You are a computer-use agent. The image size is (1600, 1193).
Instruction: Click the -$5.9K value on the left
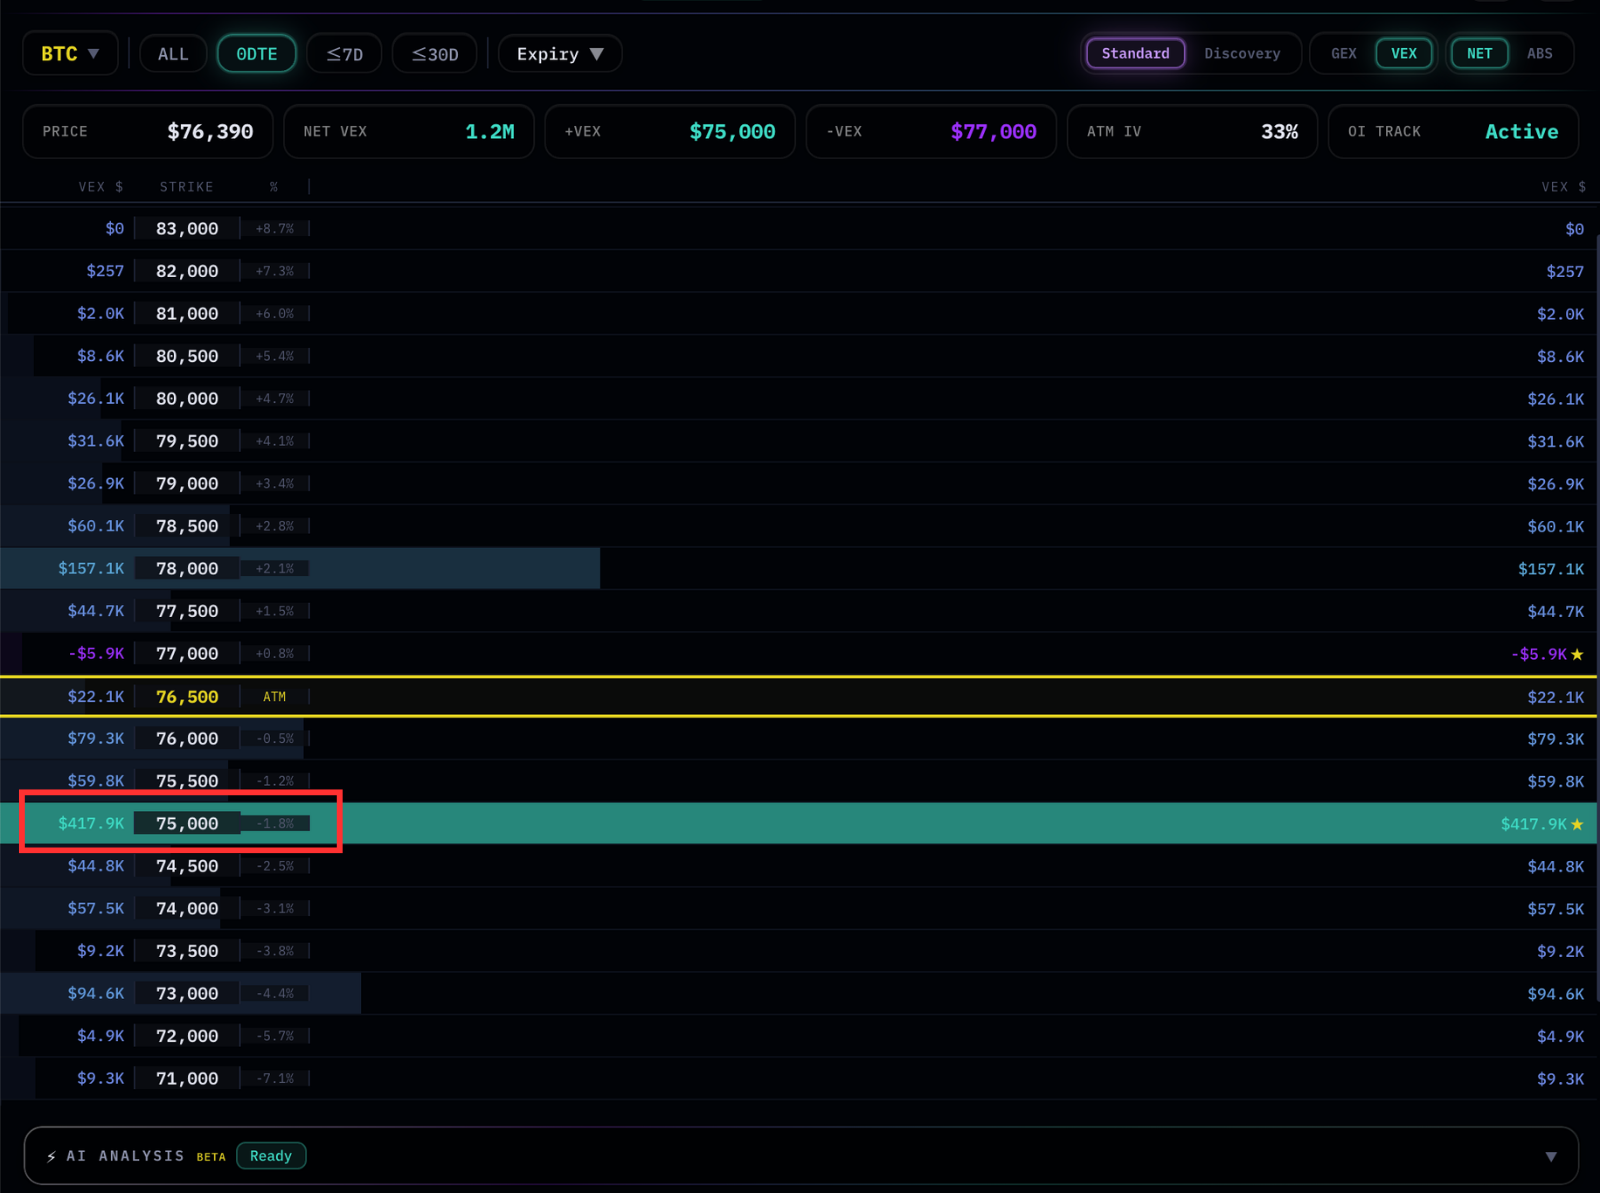96,654
